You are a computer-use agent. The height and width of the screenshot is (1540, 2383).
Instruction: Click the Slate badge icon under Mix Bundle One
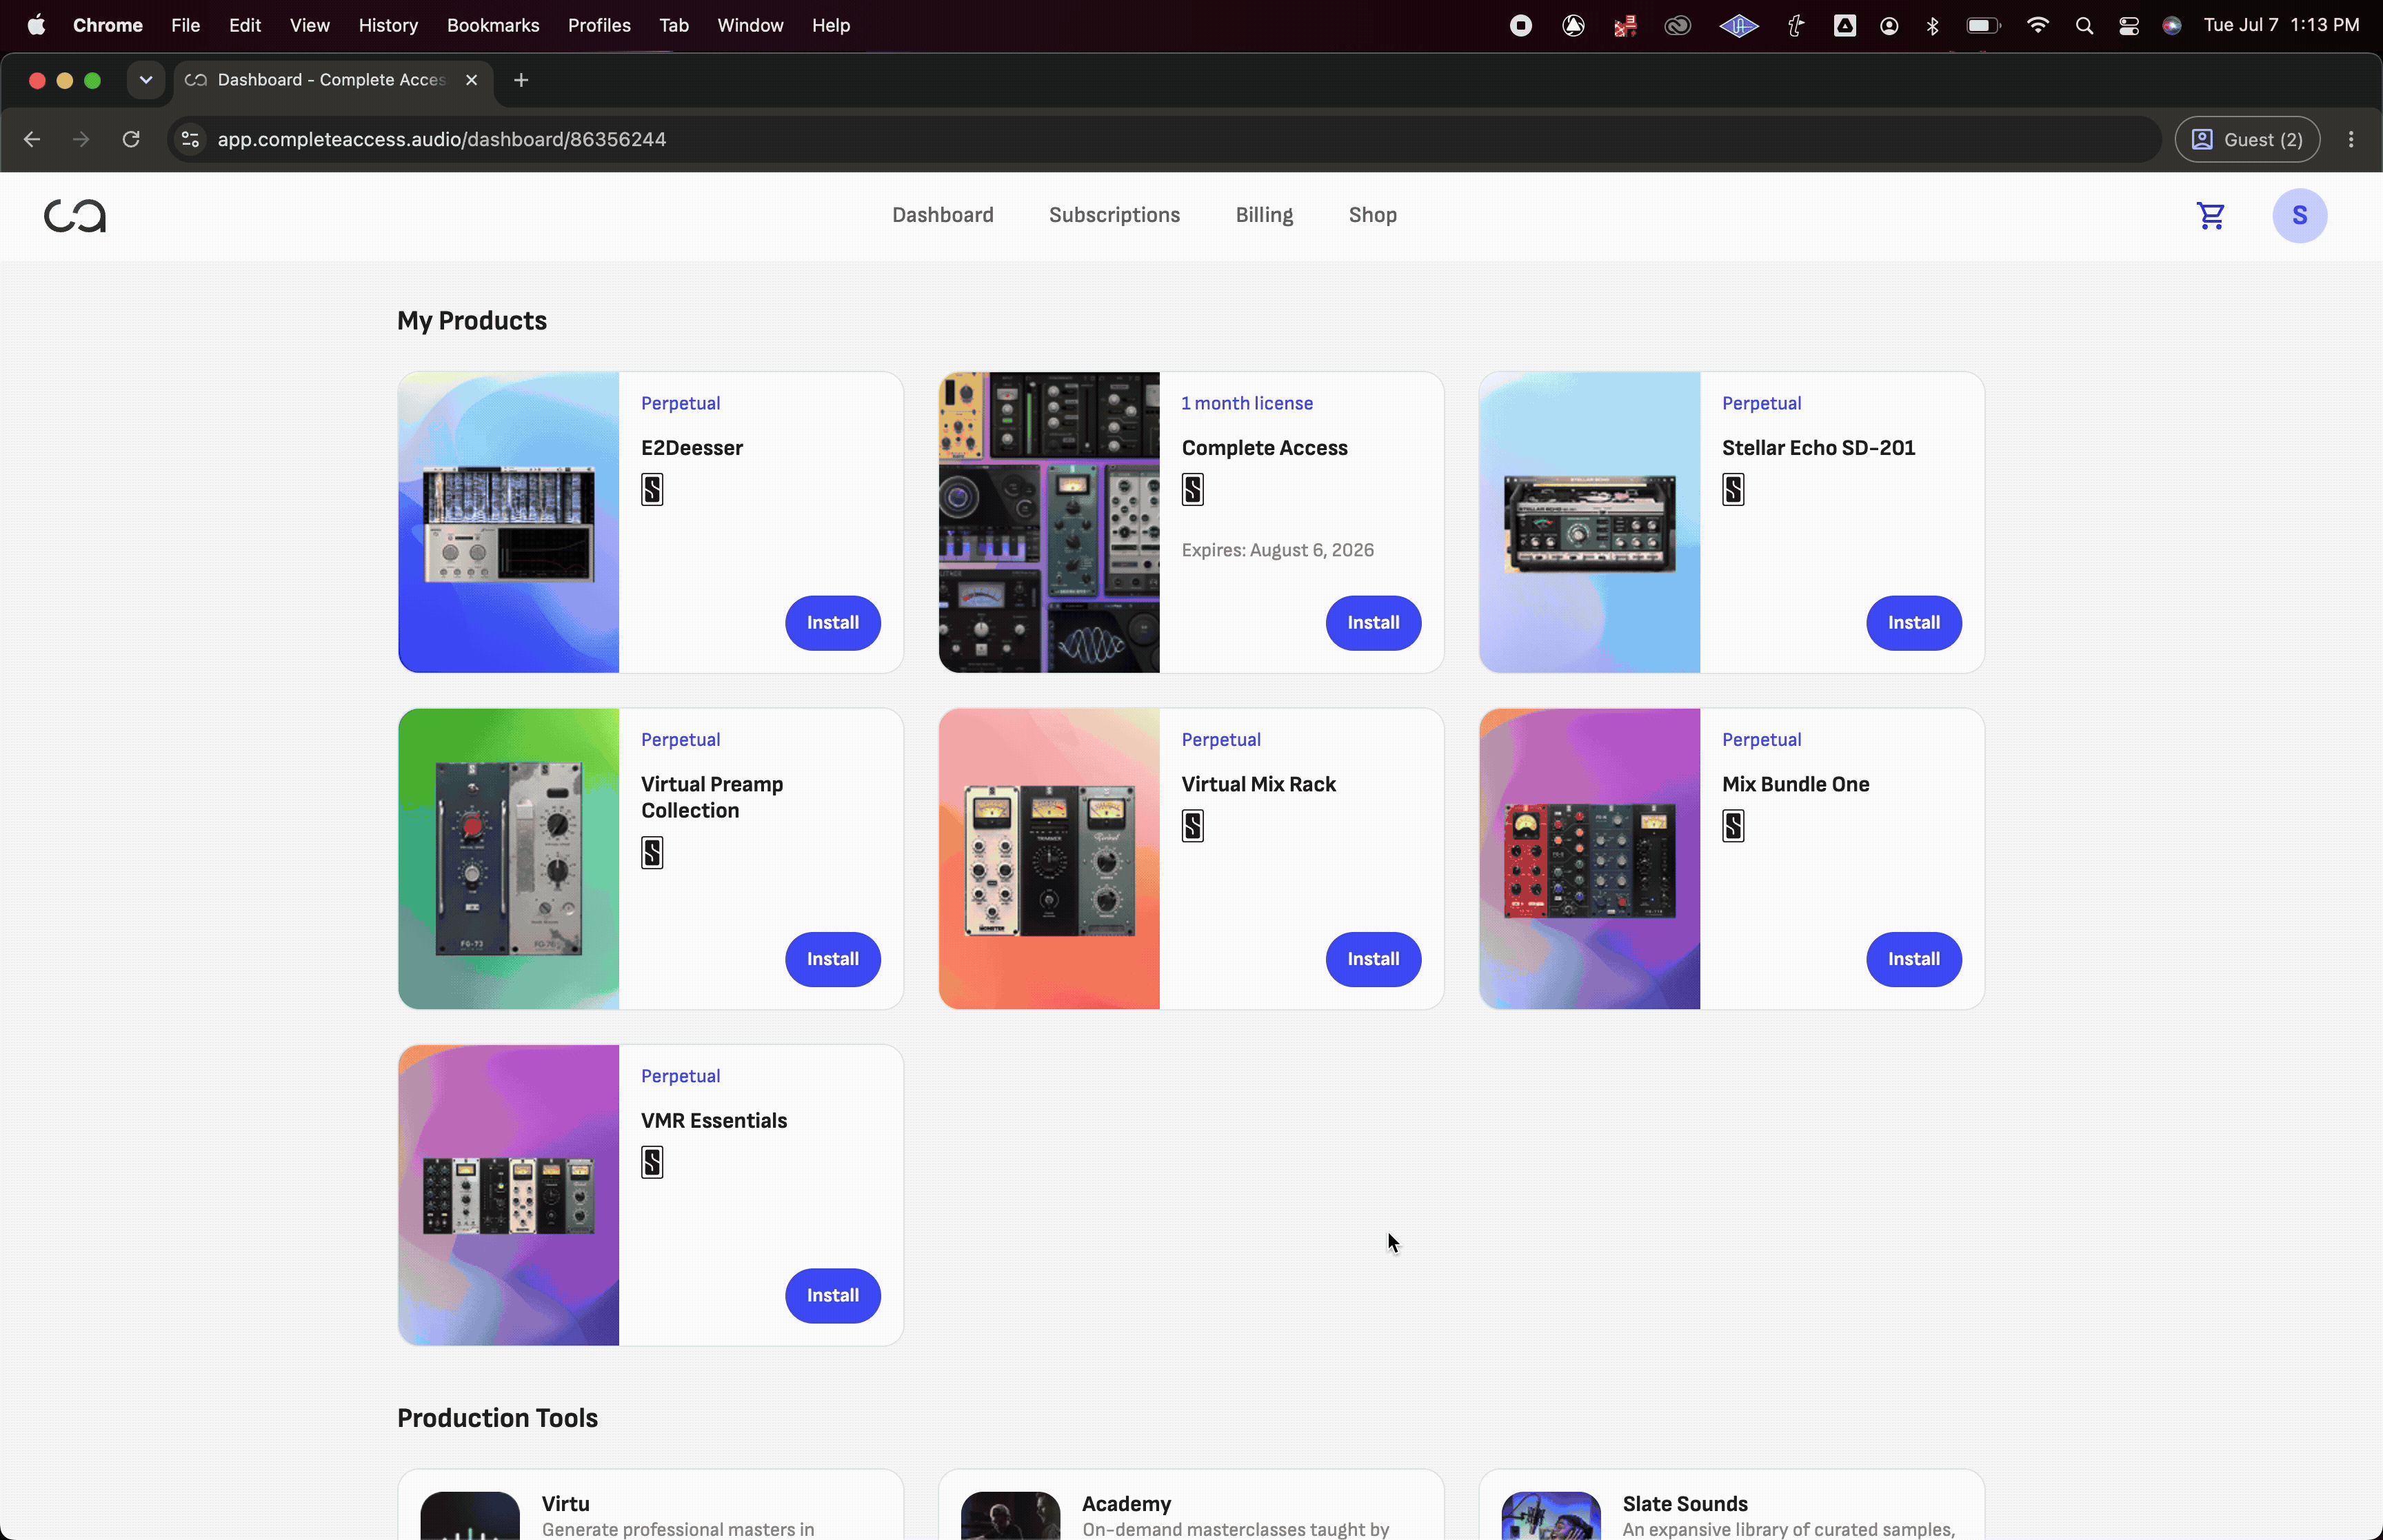(1733, 826)
